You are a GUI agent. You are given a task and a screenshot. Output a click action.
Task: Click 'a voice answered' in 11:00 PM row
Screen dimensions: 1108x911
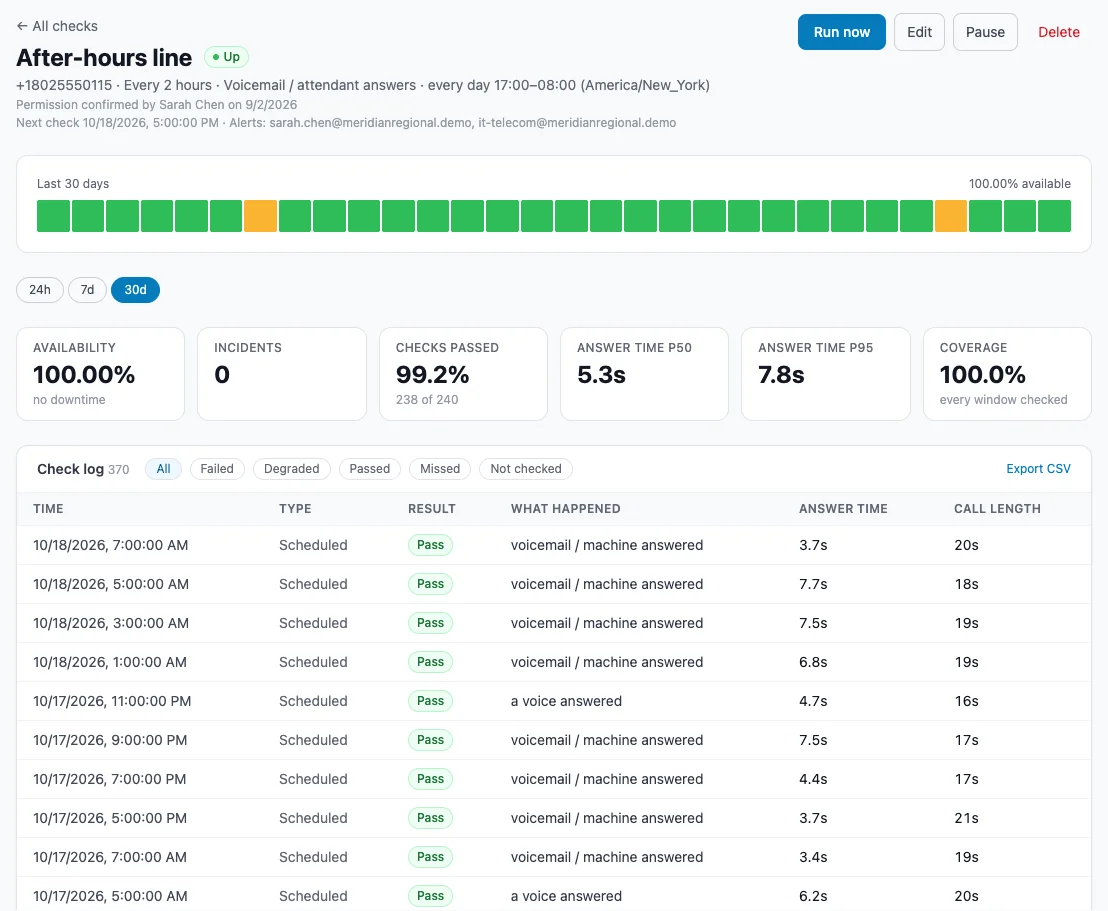coord(566,701)
